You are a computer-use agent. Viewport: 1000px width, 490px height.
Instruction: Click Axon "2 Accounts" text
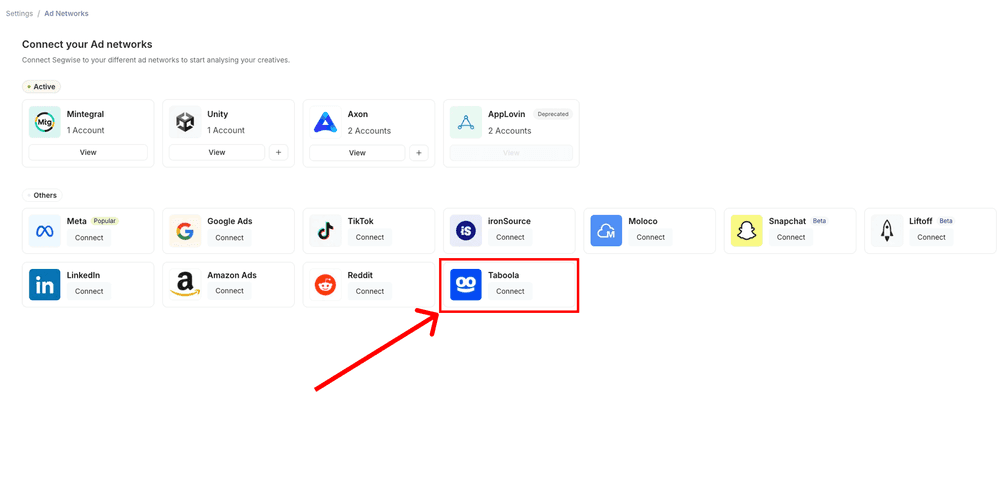point(369,131)
